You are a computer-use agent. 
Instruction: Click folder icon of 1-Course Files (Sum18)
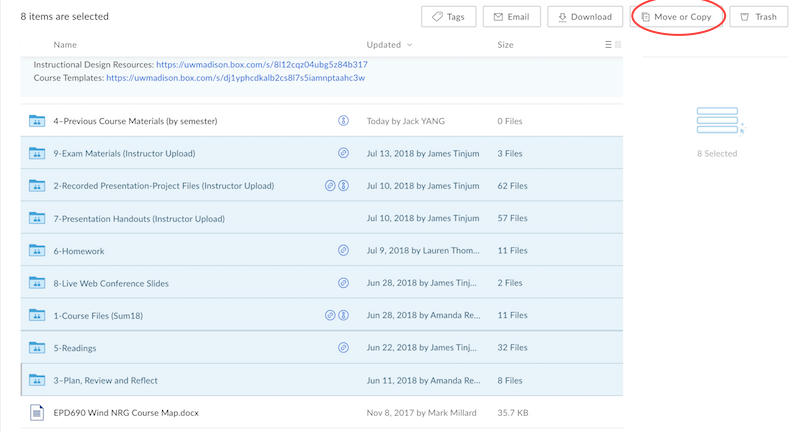tap(37, 315)
